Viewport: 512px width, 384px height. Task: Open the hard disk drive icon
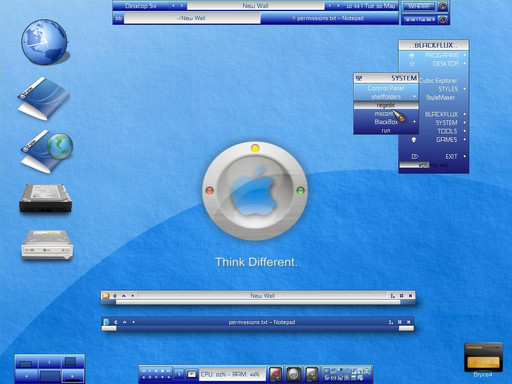[x=45, y=198]
